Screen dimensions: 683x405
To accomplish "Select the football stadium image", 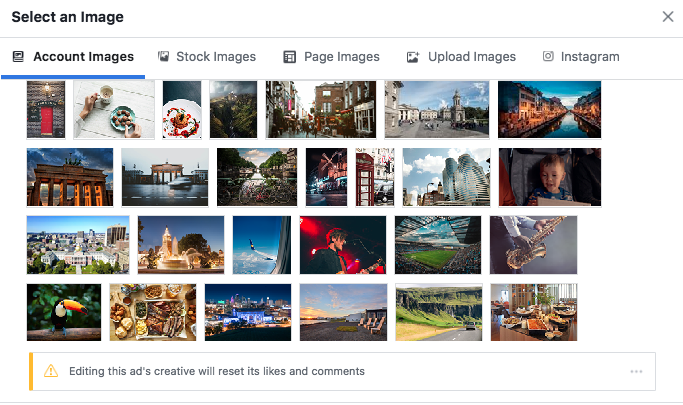I will [x=438, y=245].
